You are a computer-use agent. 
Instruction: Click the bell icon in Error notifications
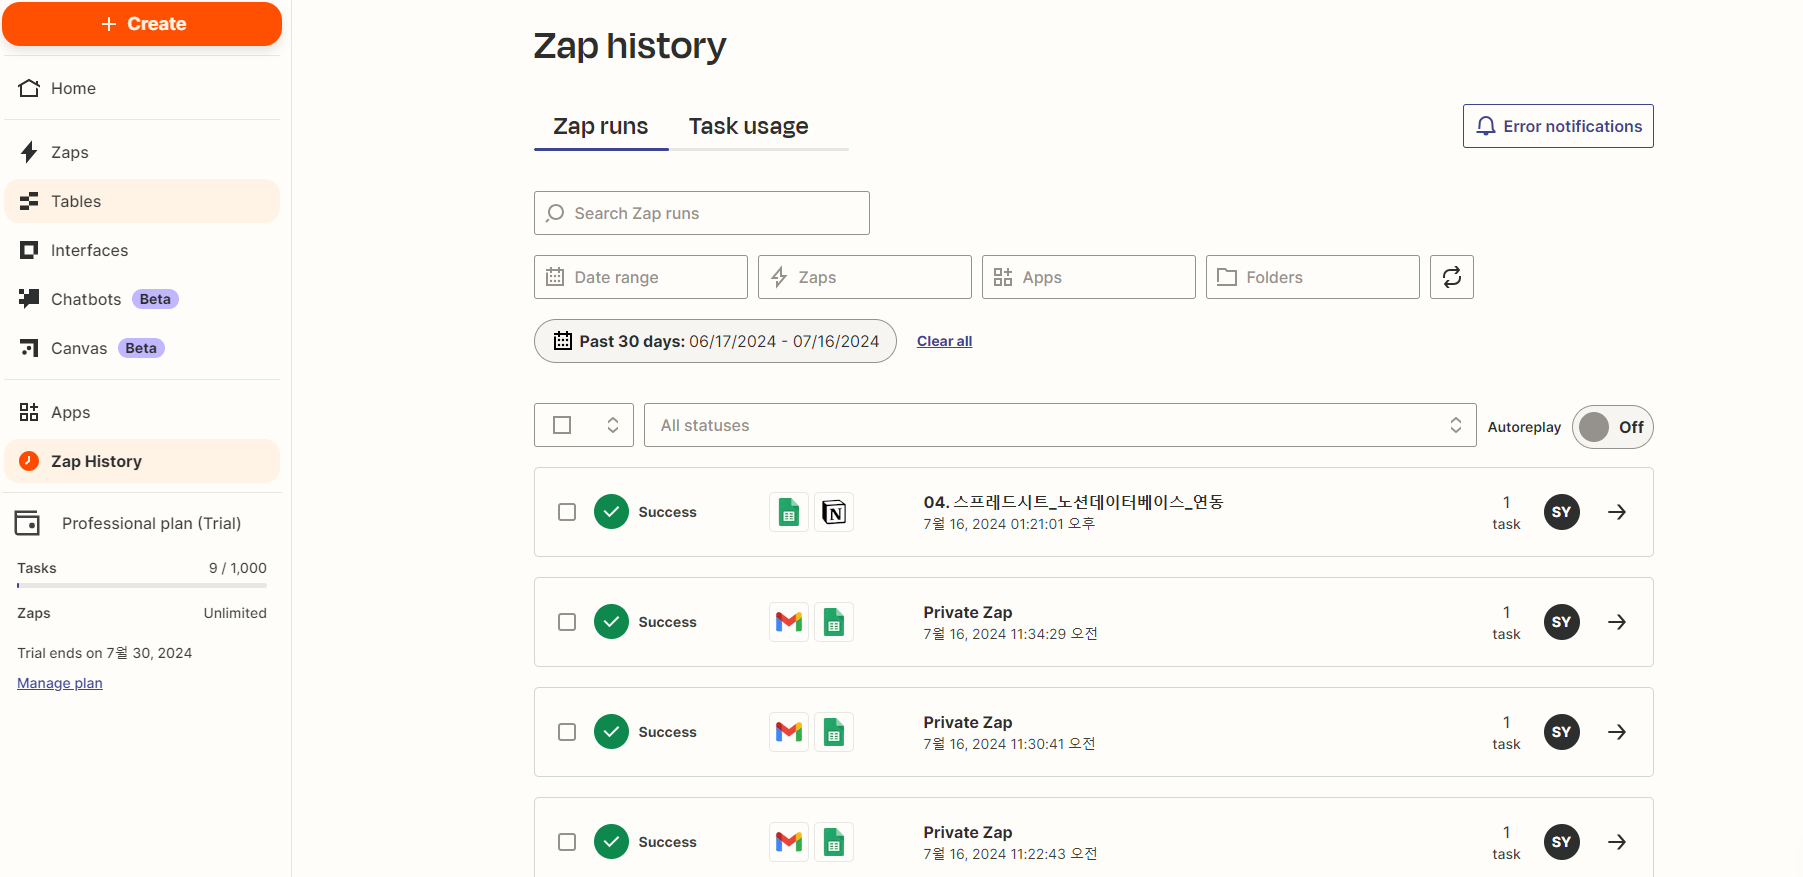click(x=1486, y=126)
